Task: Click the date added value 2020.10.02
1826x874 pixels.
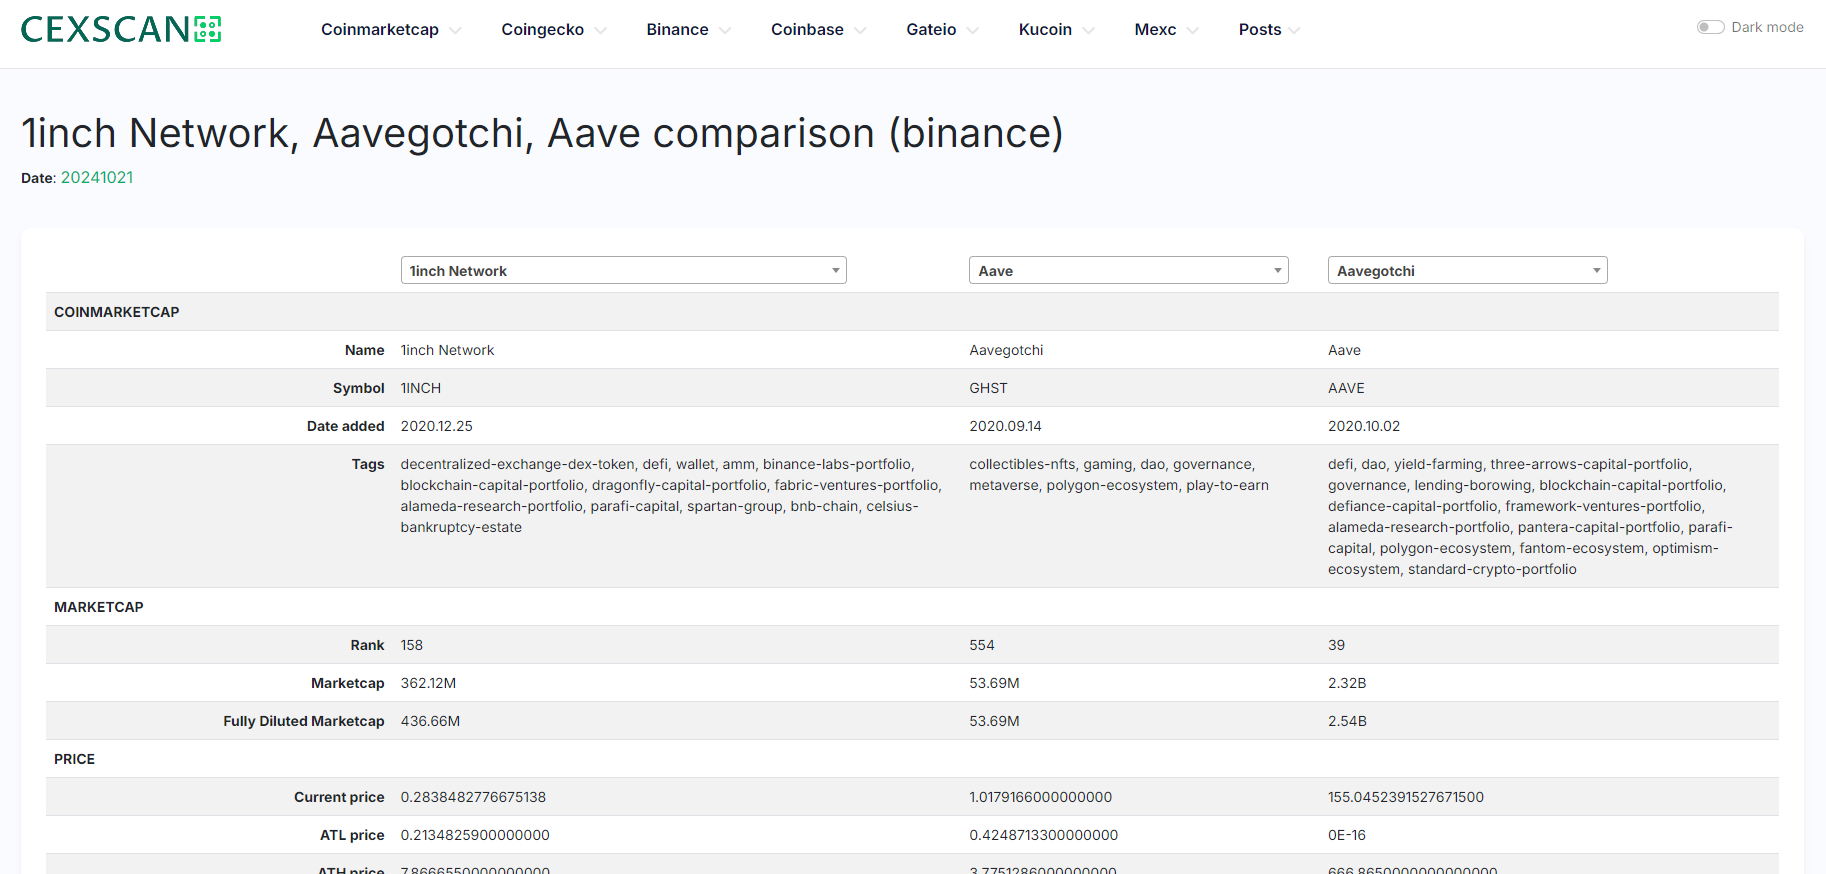Action: coord(1364,426)
